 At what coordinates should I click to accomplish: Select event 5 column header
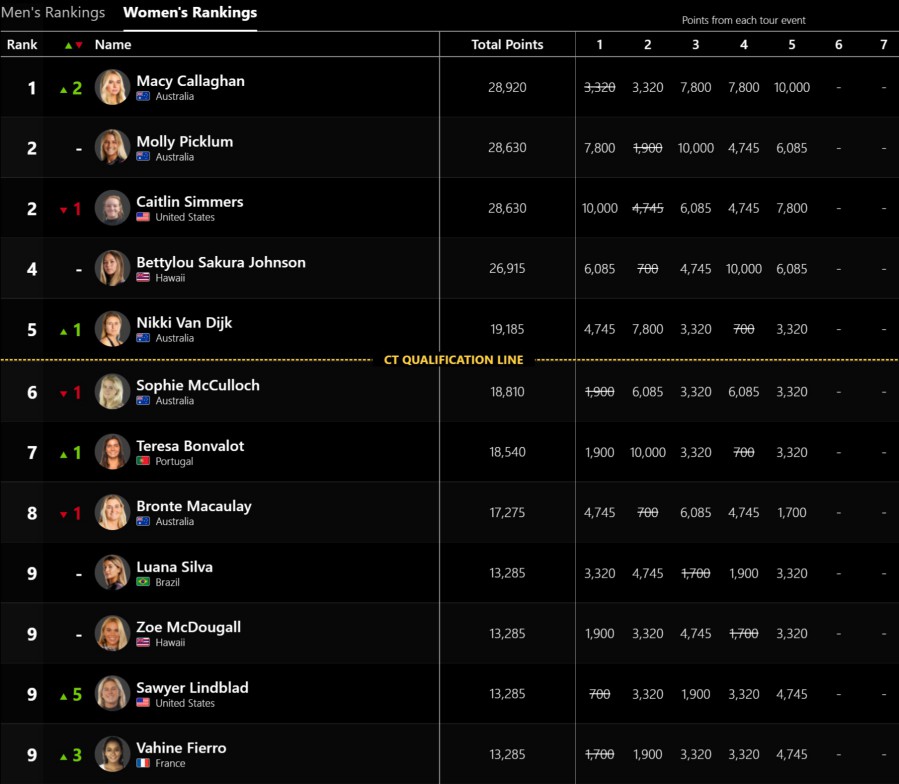click(792, 44)
